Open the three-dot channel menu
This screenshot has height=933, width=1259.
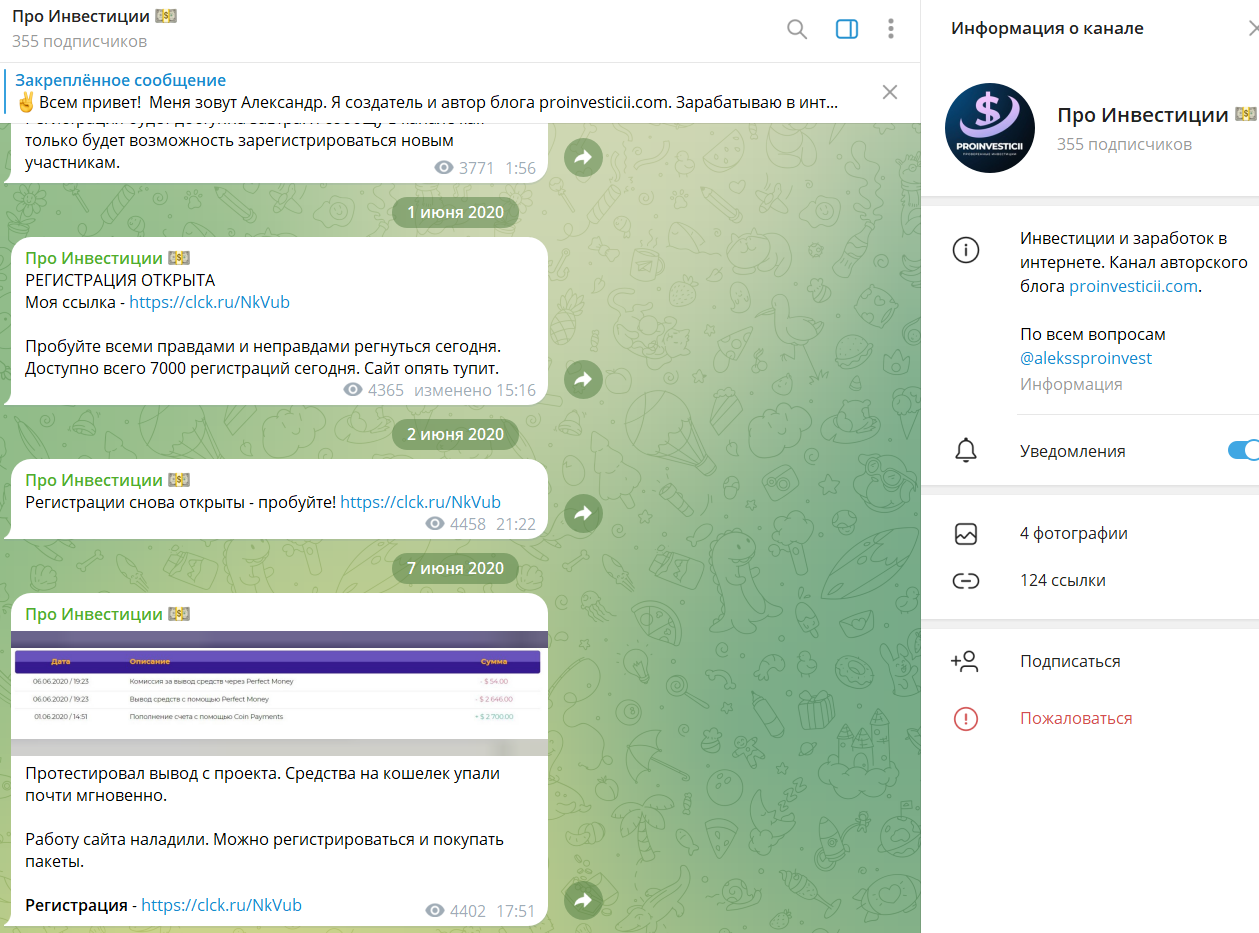(891, 29)
